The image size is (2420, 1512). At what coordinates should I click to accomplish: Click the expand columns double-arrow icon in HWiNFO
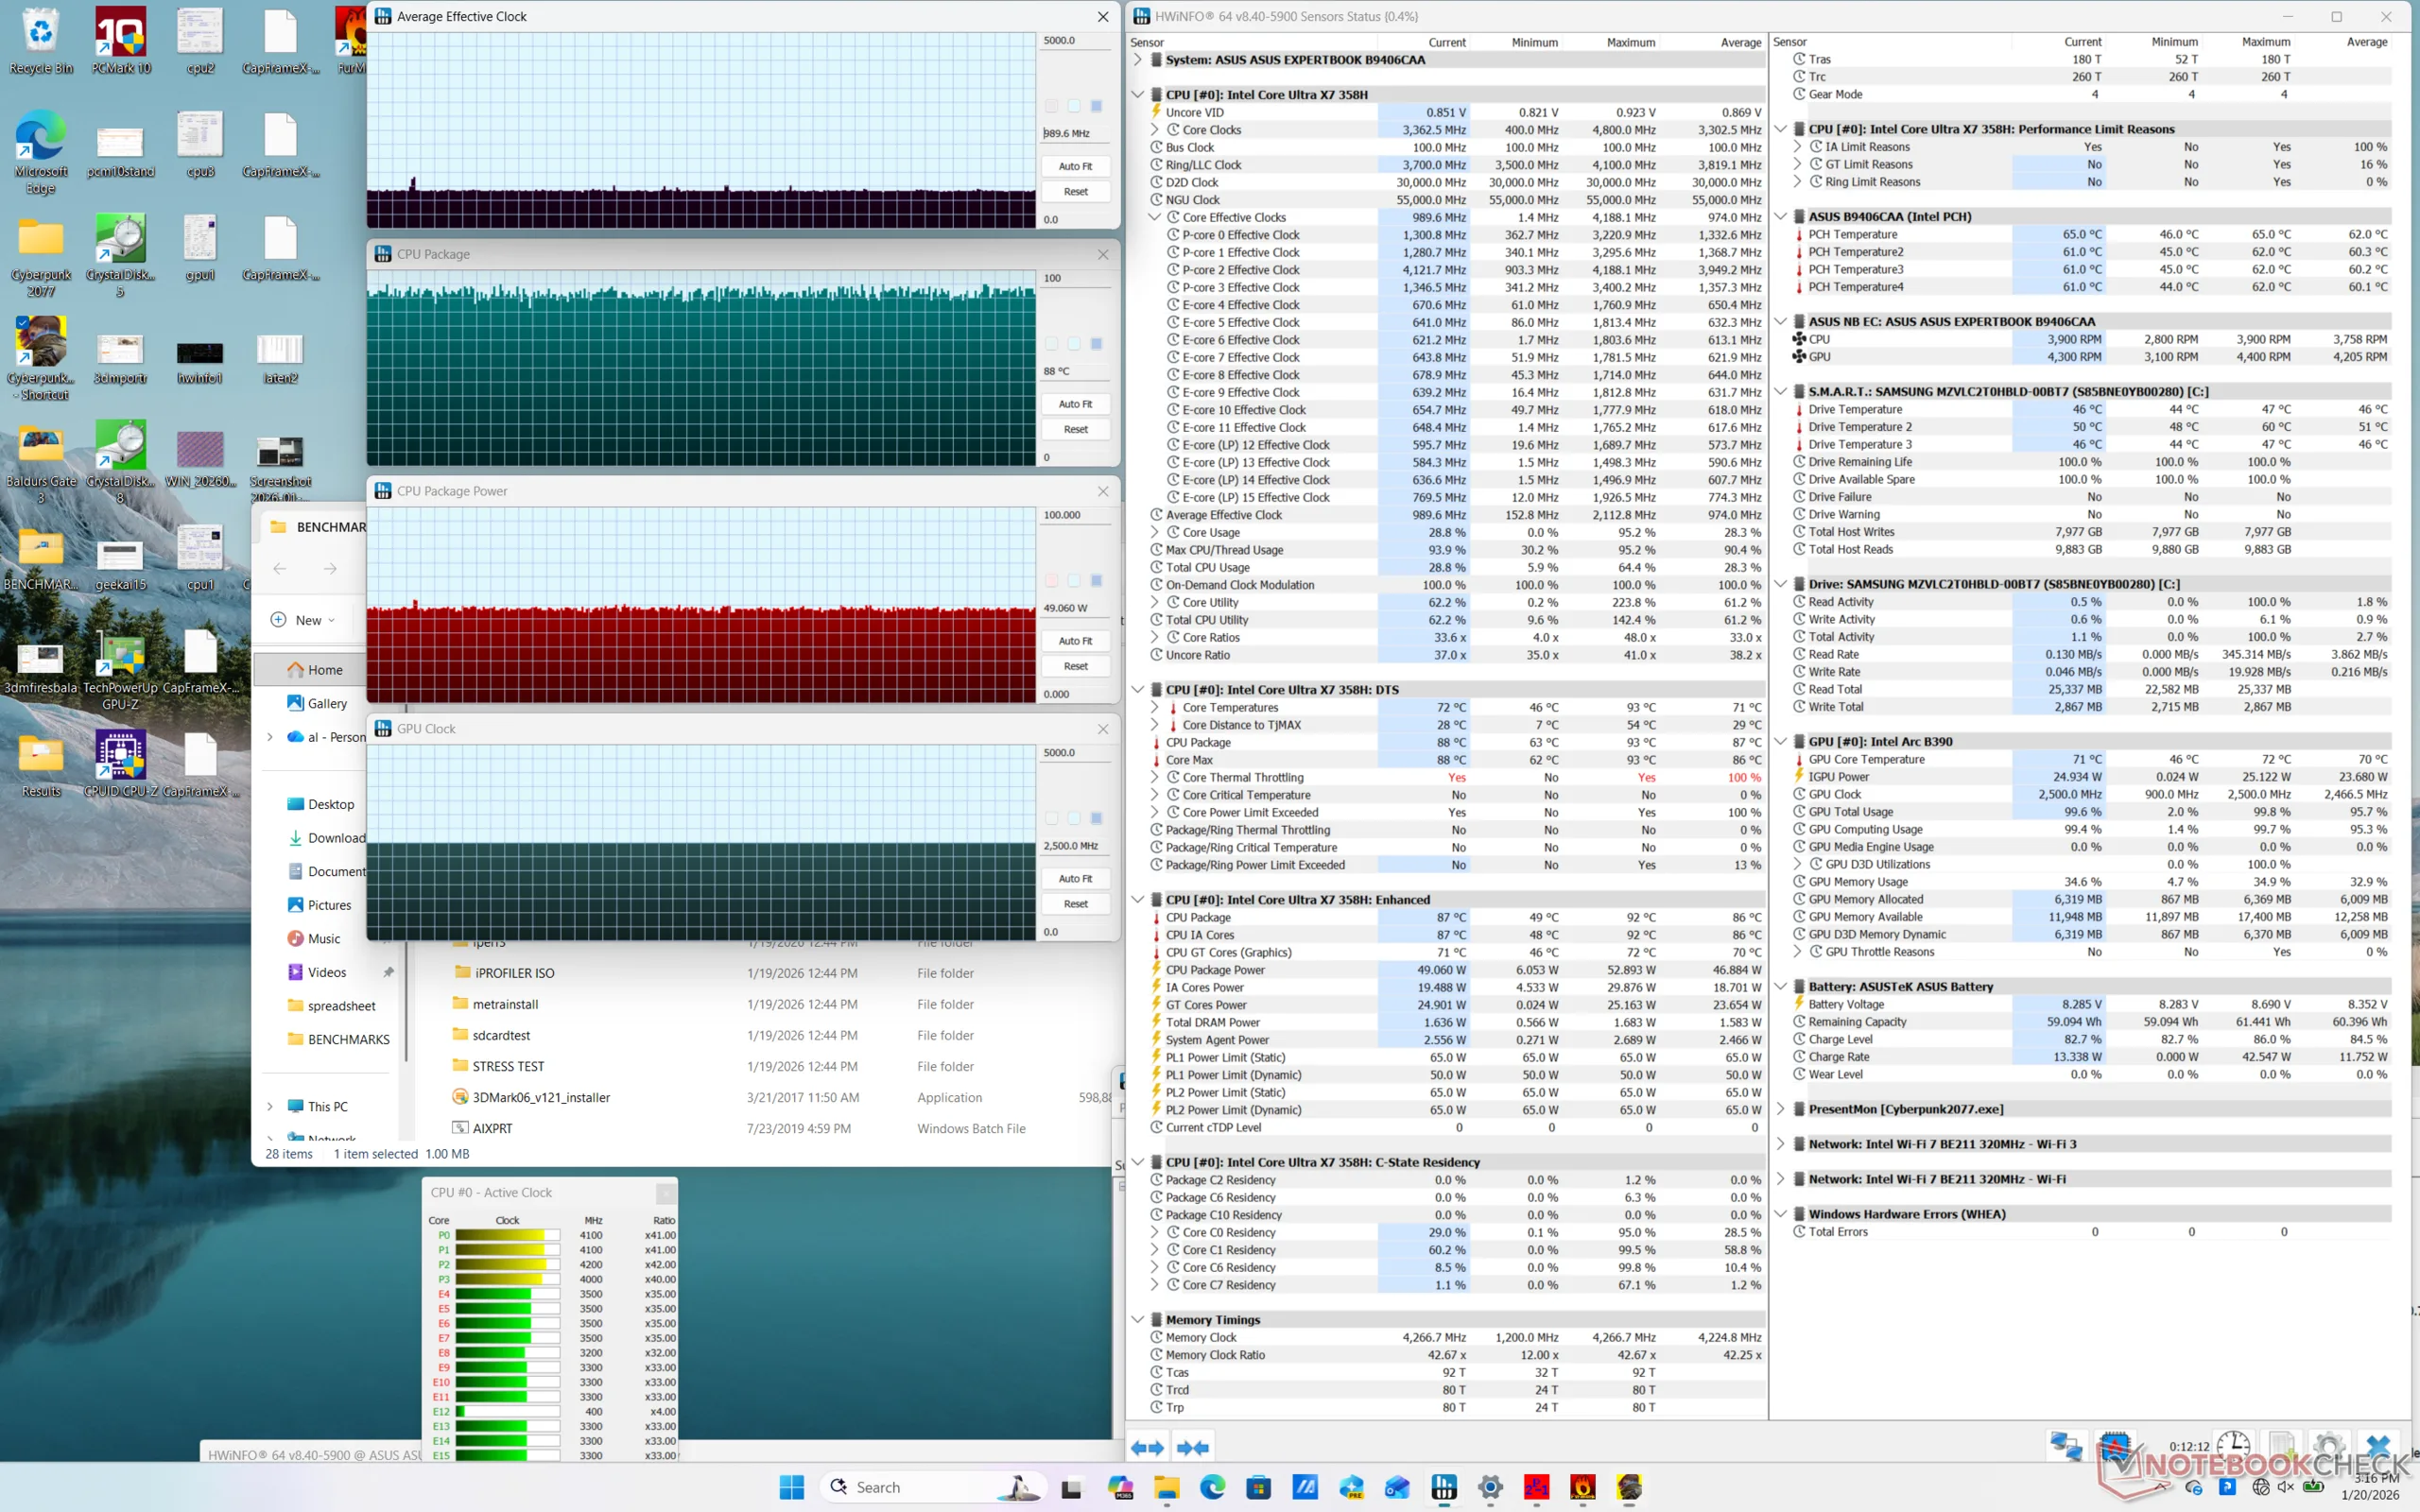(1147, 1447)
